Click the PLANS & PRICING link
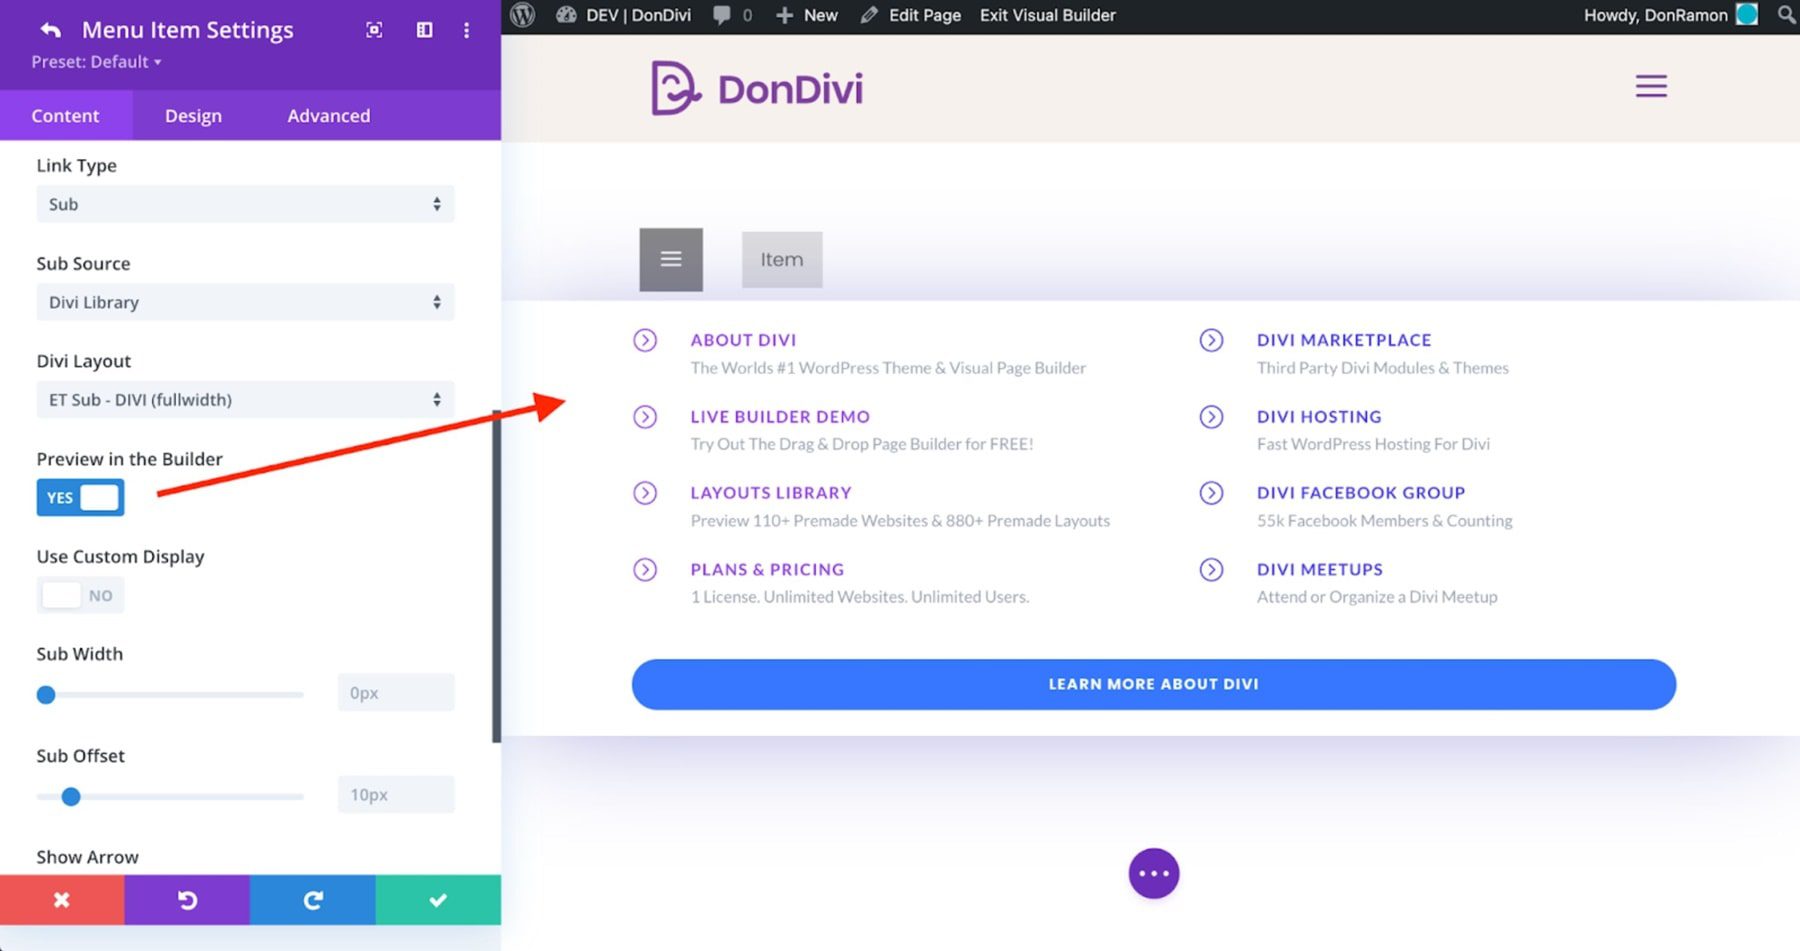Screen dimensions: 1800x951 pyautogui.click(x=767, y=569)
